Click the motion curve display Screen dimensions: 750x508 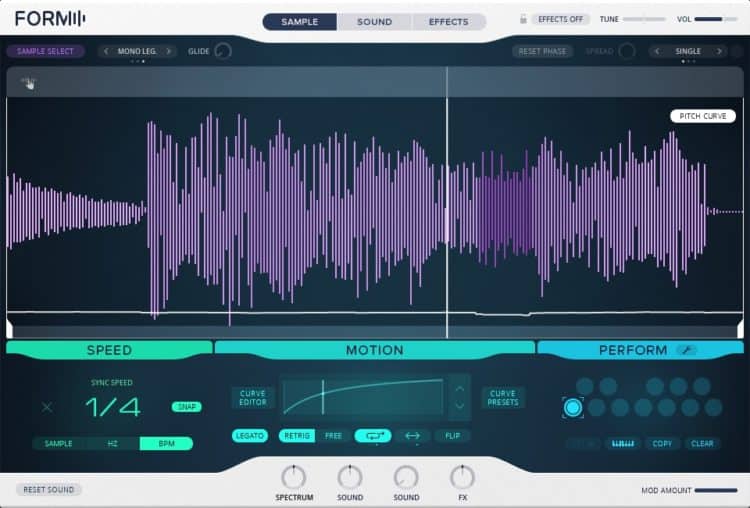tap(364, 397)
